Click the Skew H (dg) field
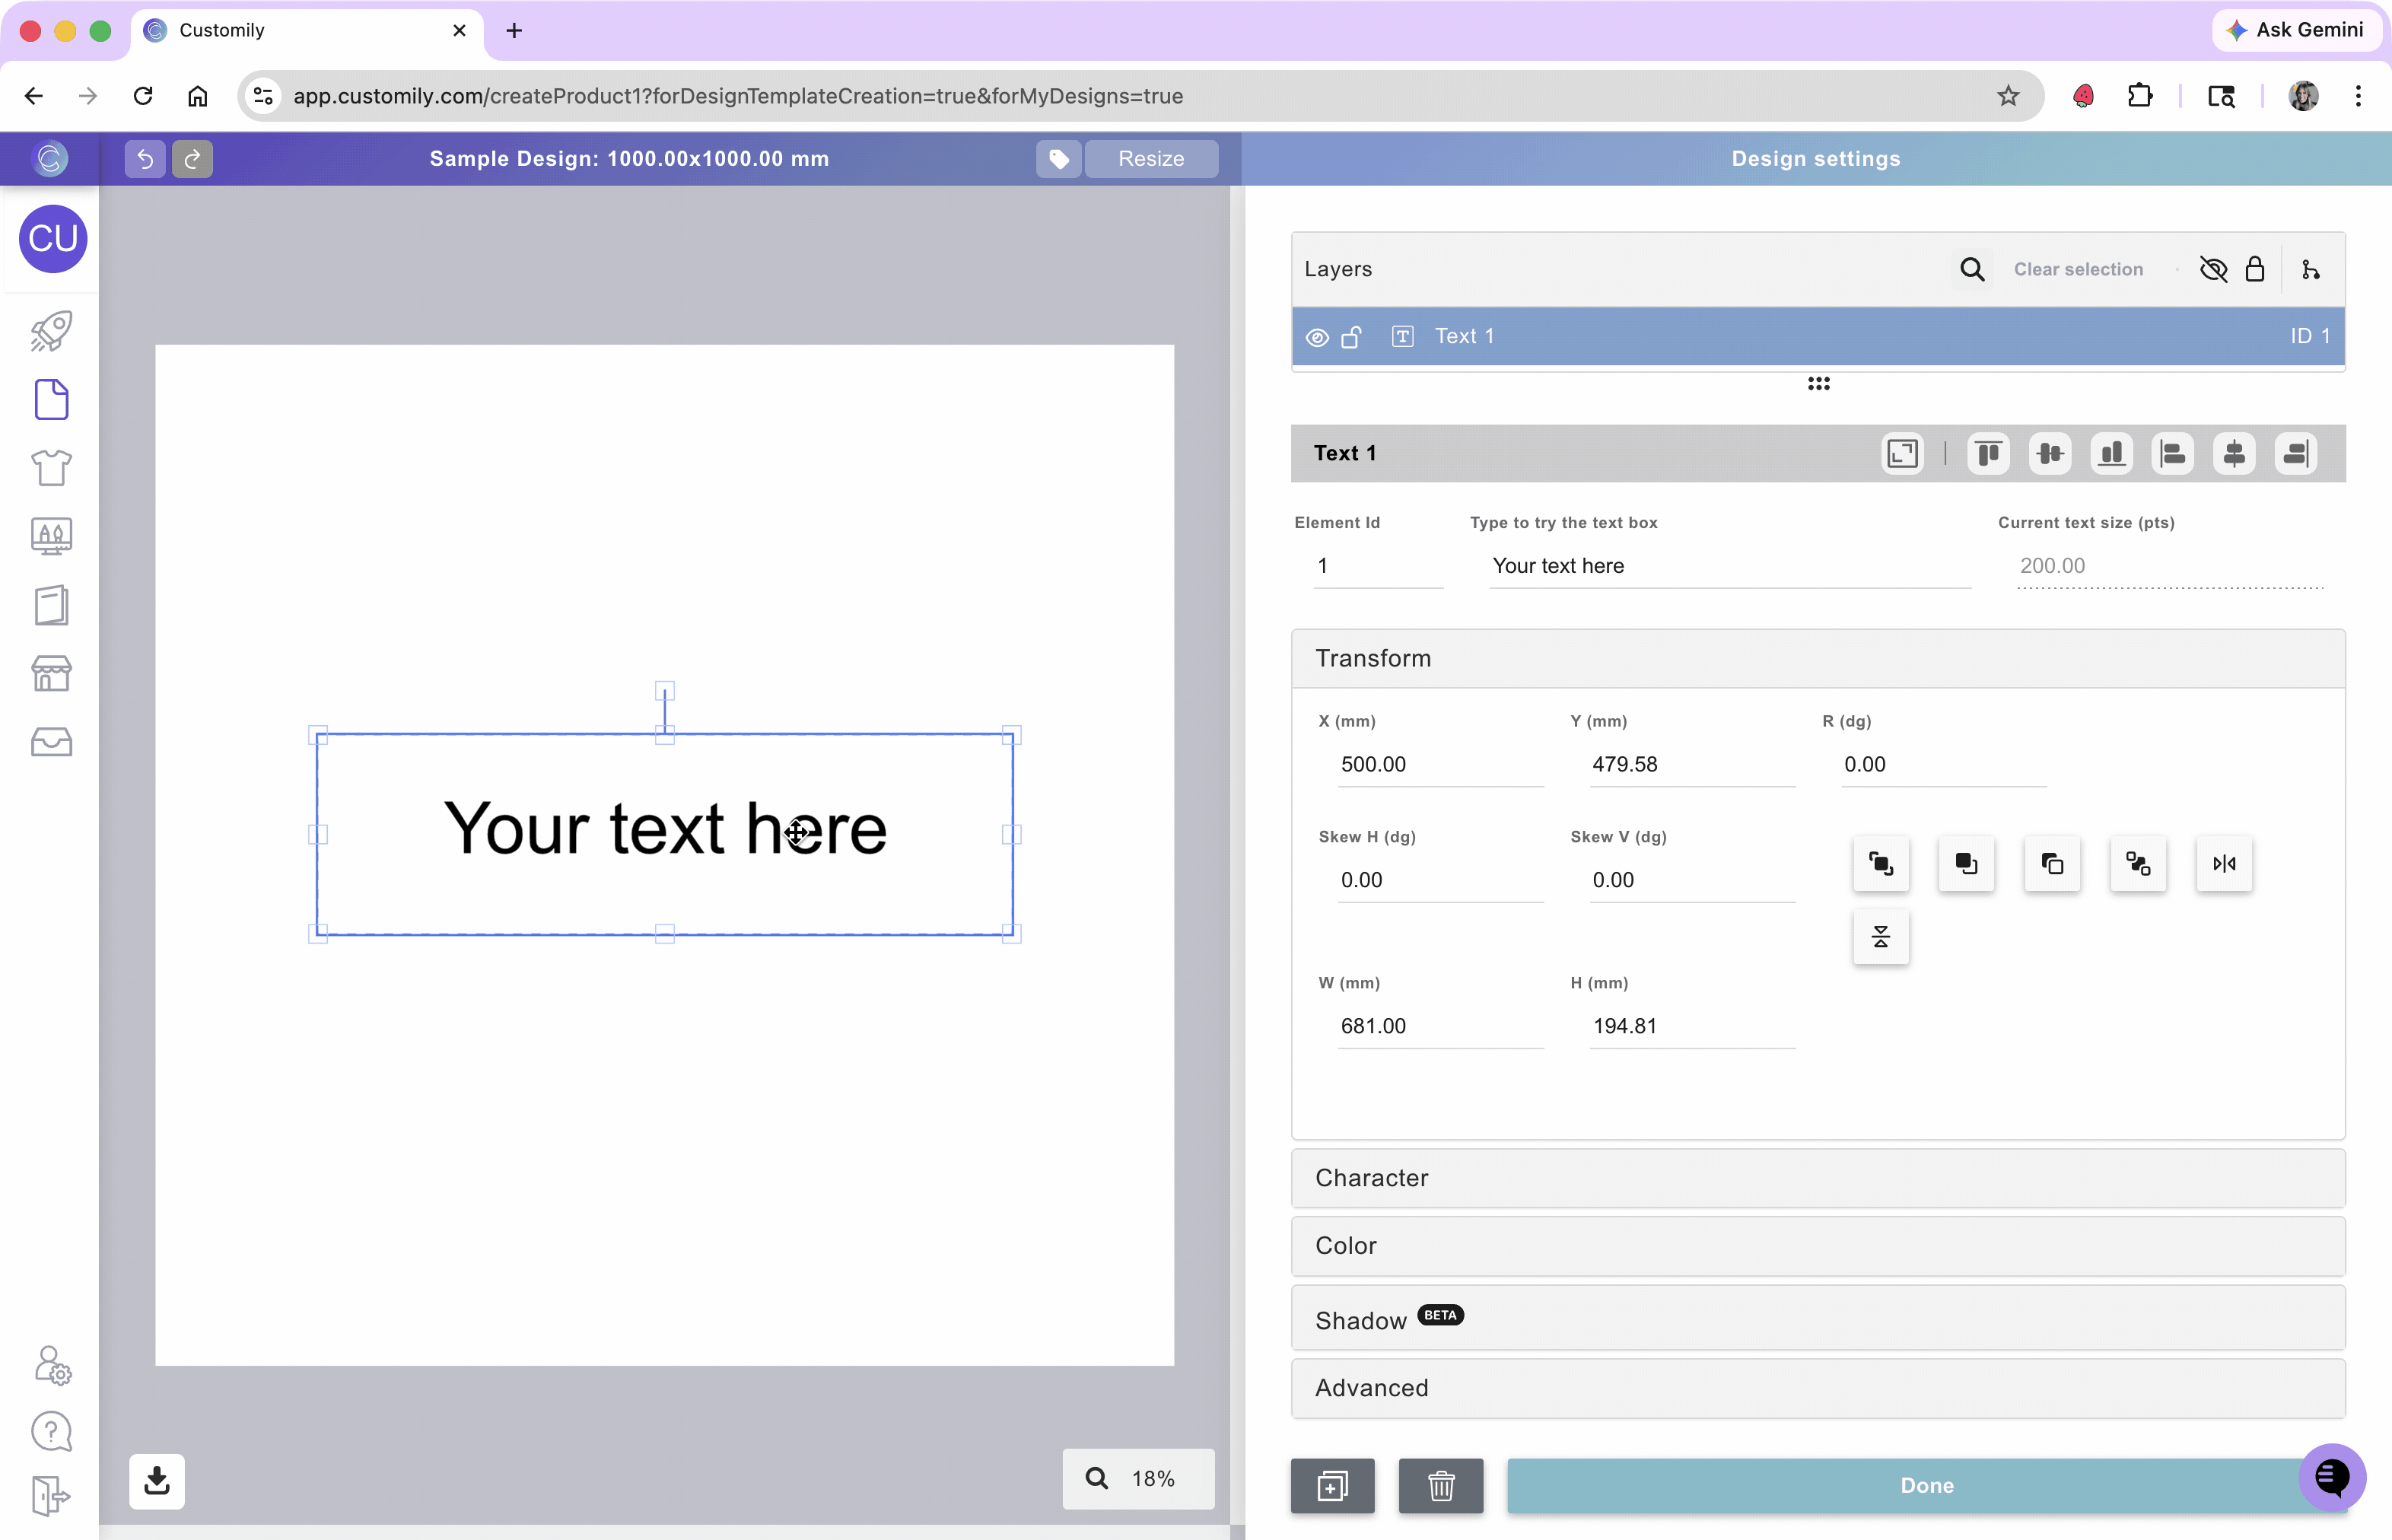Viewport: 2392px width, 1540px height. [x=1440, y=881]
